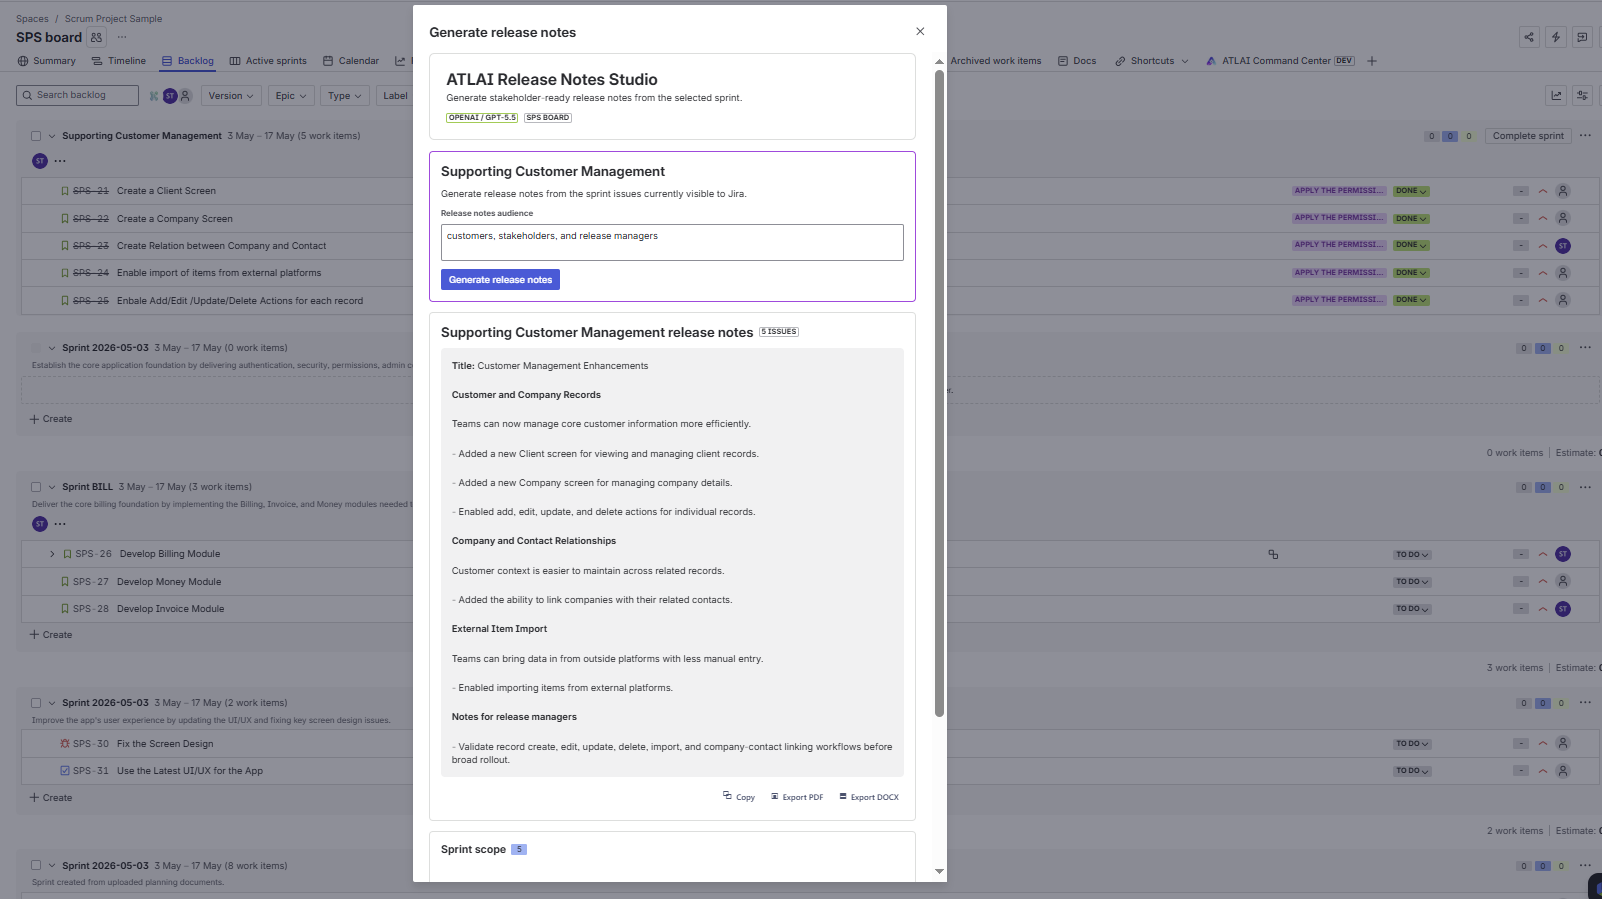
Task: Switch to the Active sprints tab
Action: (268, 61)
